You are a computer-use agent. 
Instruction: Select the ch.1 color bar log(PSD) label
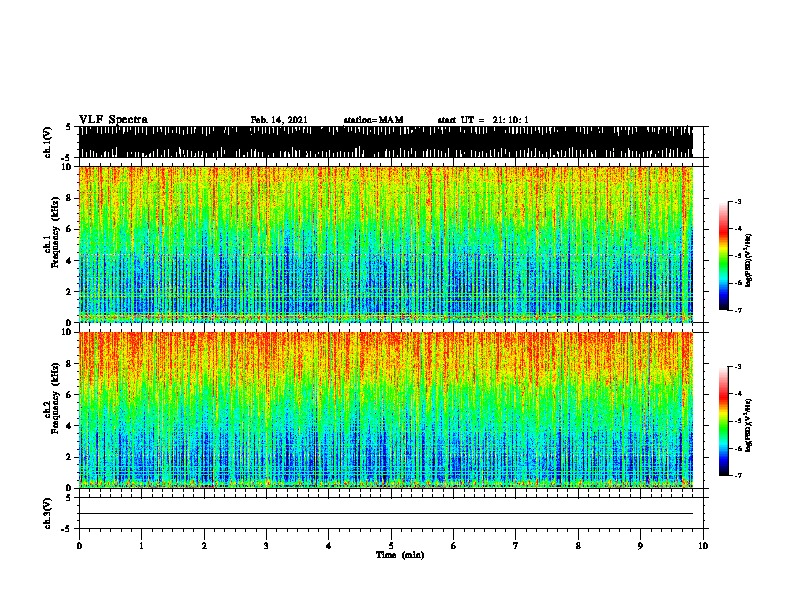pyautogui.click(x=748, y=260)
